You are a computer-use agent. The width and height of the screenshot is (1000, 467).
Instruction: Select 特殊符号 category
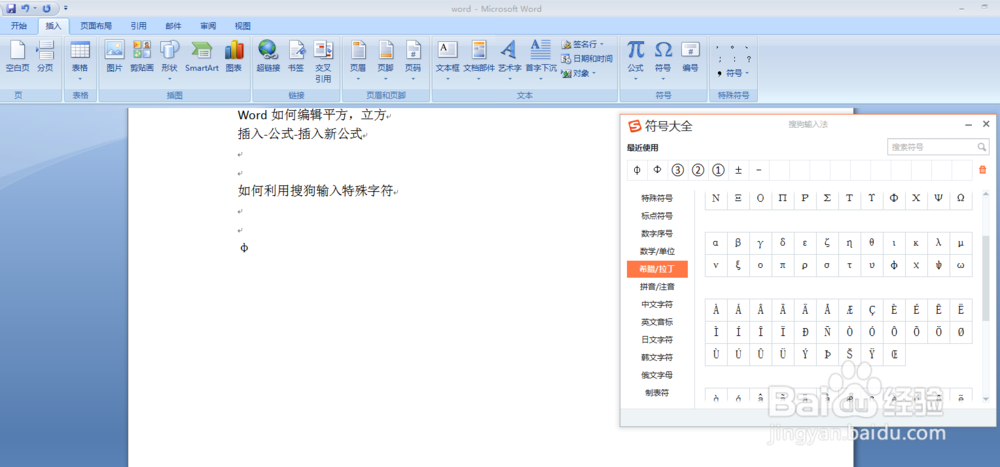pyautogui.click(x=657, y=198)
